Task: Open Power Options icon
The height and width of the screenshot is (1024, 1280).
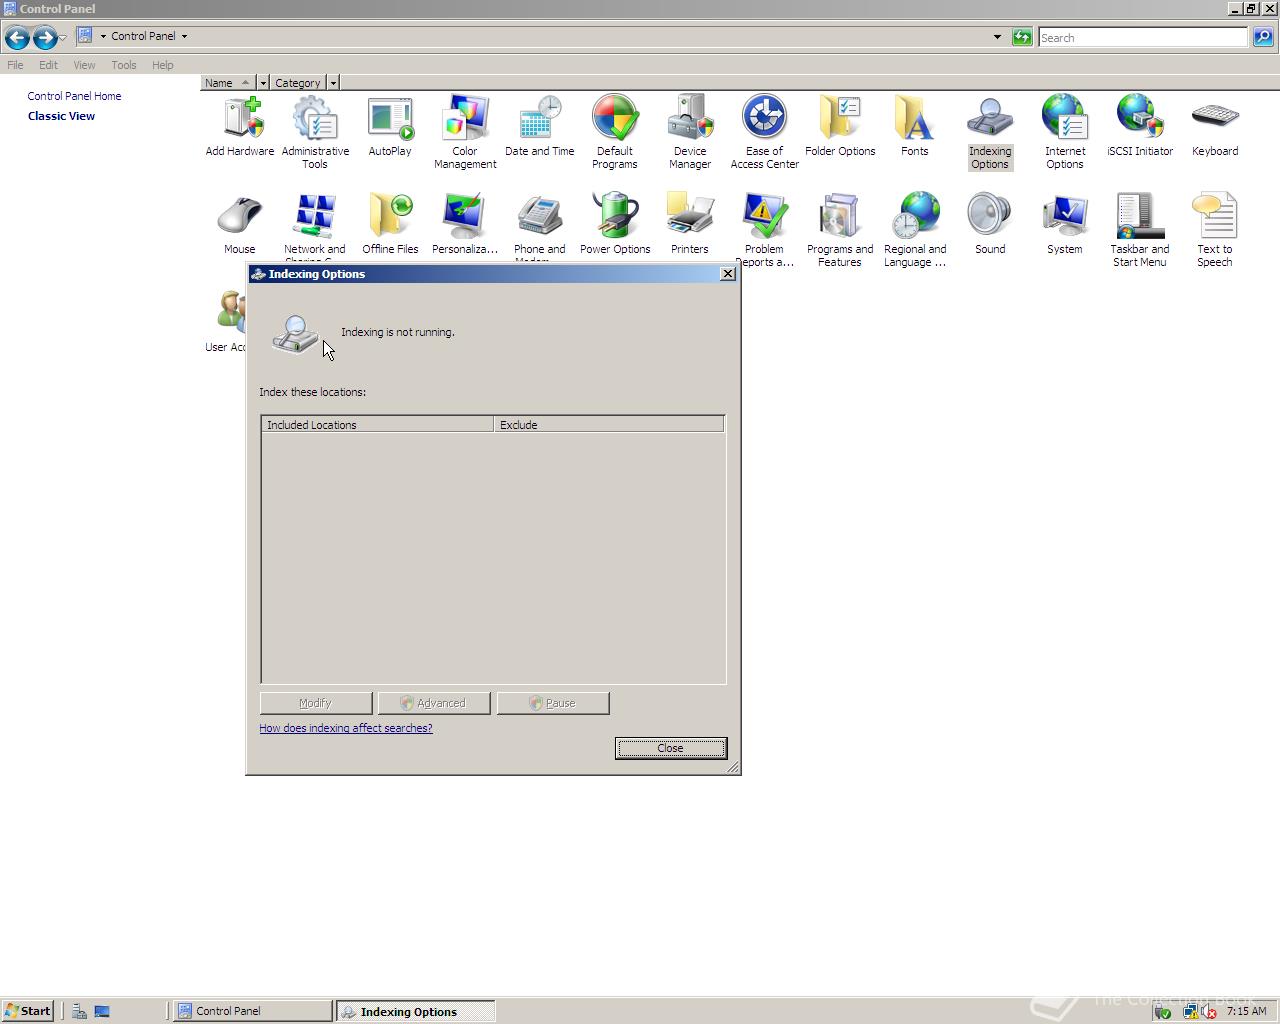Action: tap(615, 223)
